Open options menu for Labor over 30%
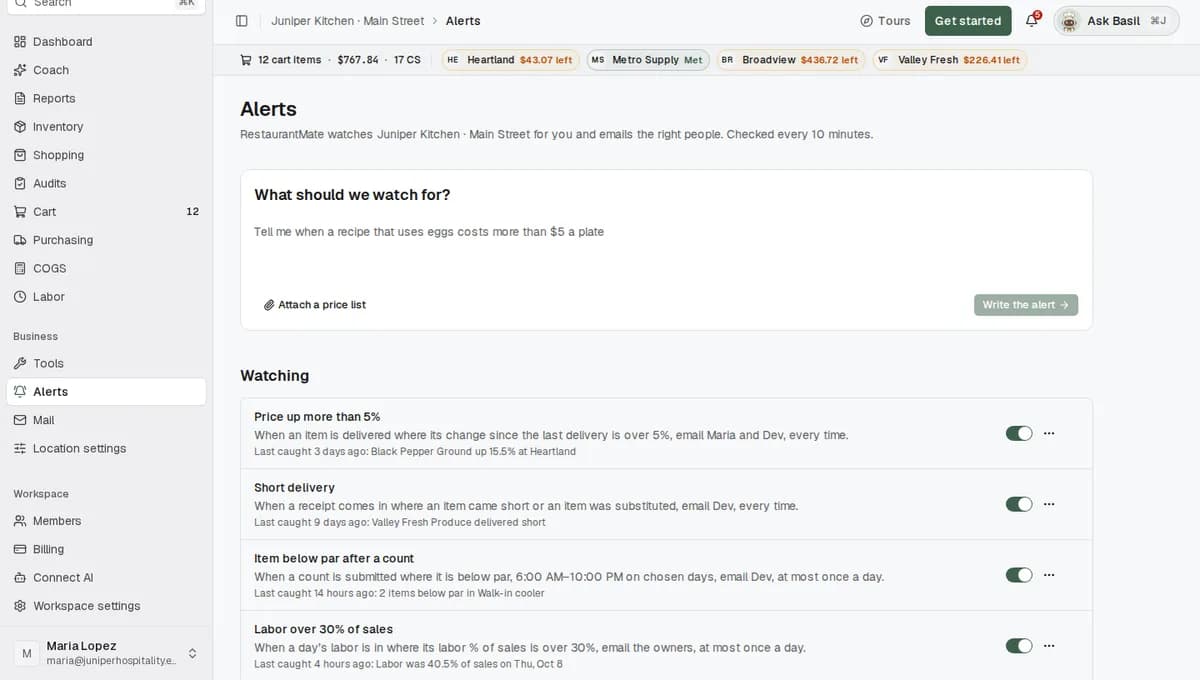Viewport: 1200px width, 680px height. pyautogui.click(x=1049, y=646)
